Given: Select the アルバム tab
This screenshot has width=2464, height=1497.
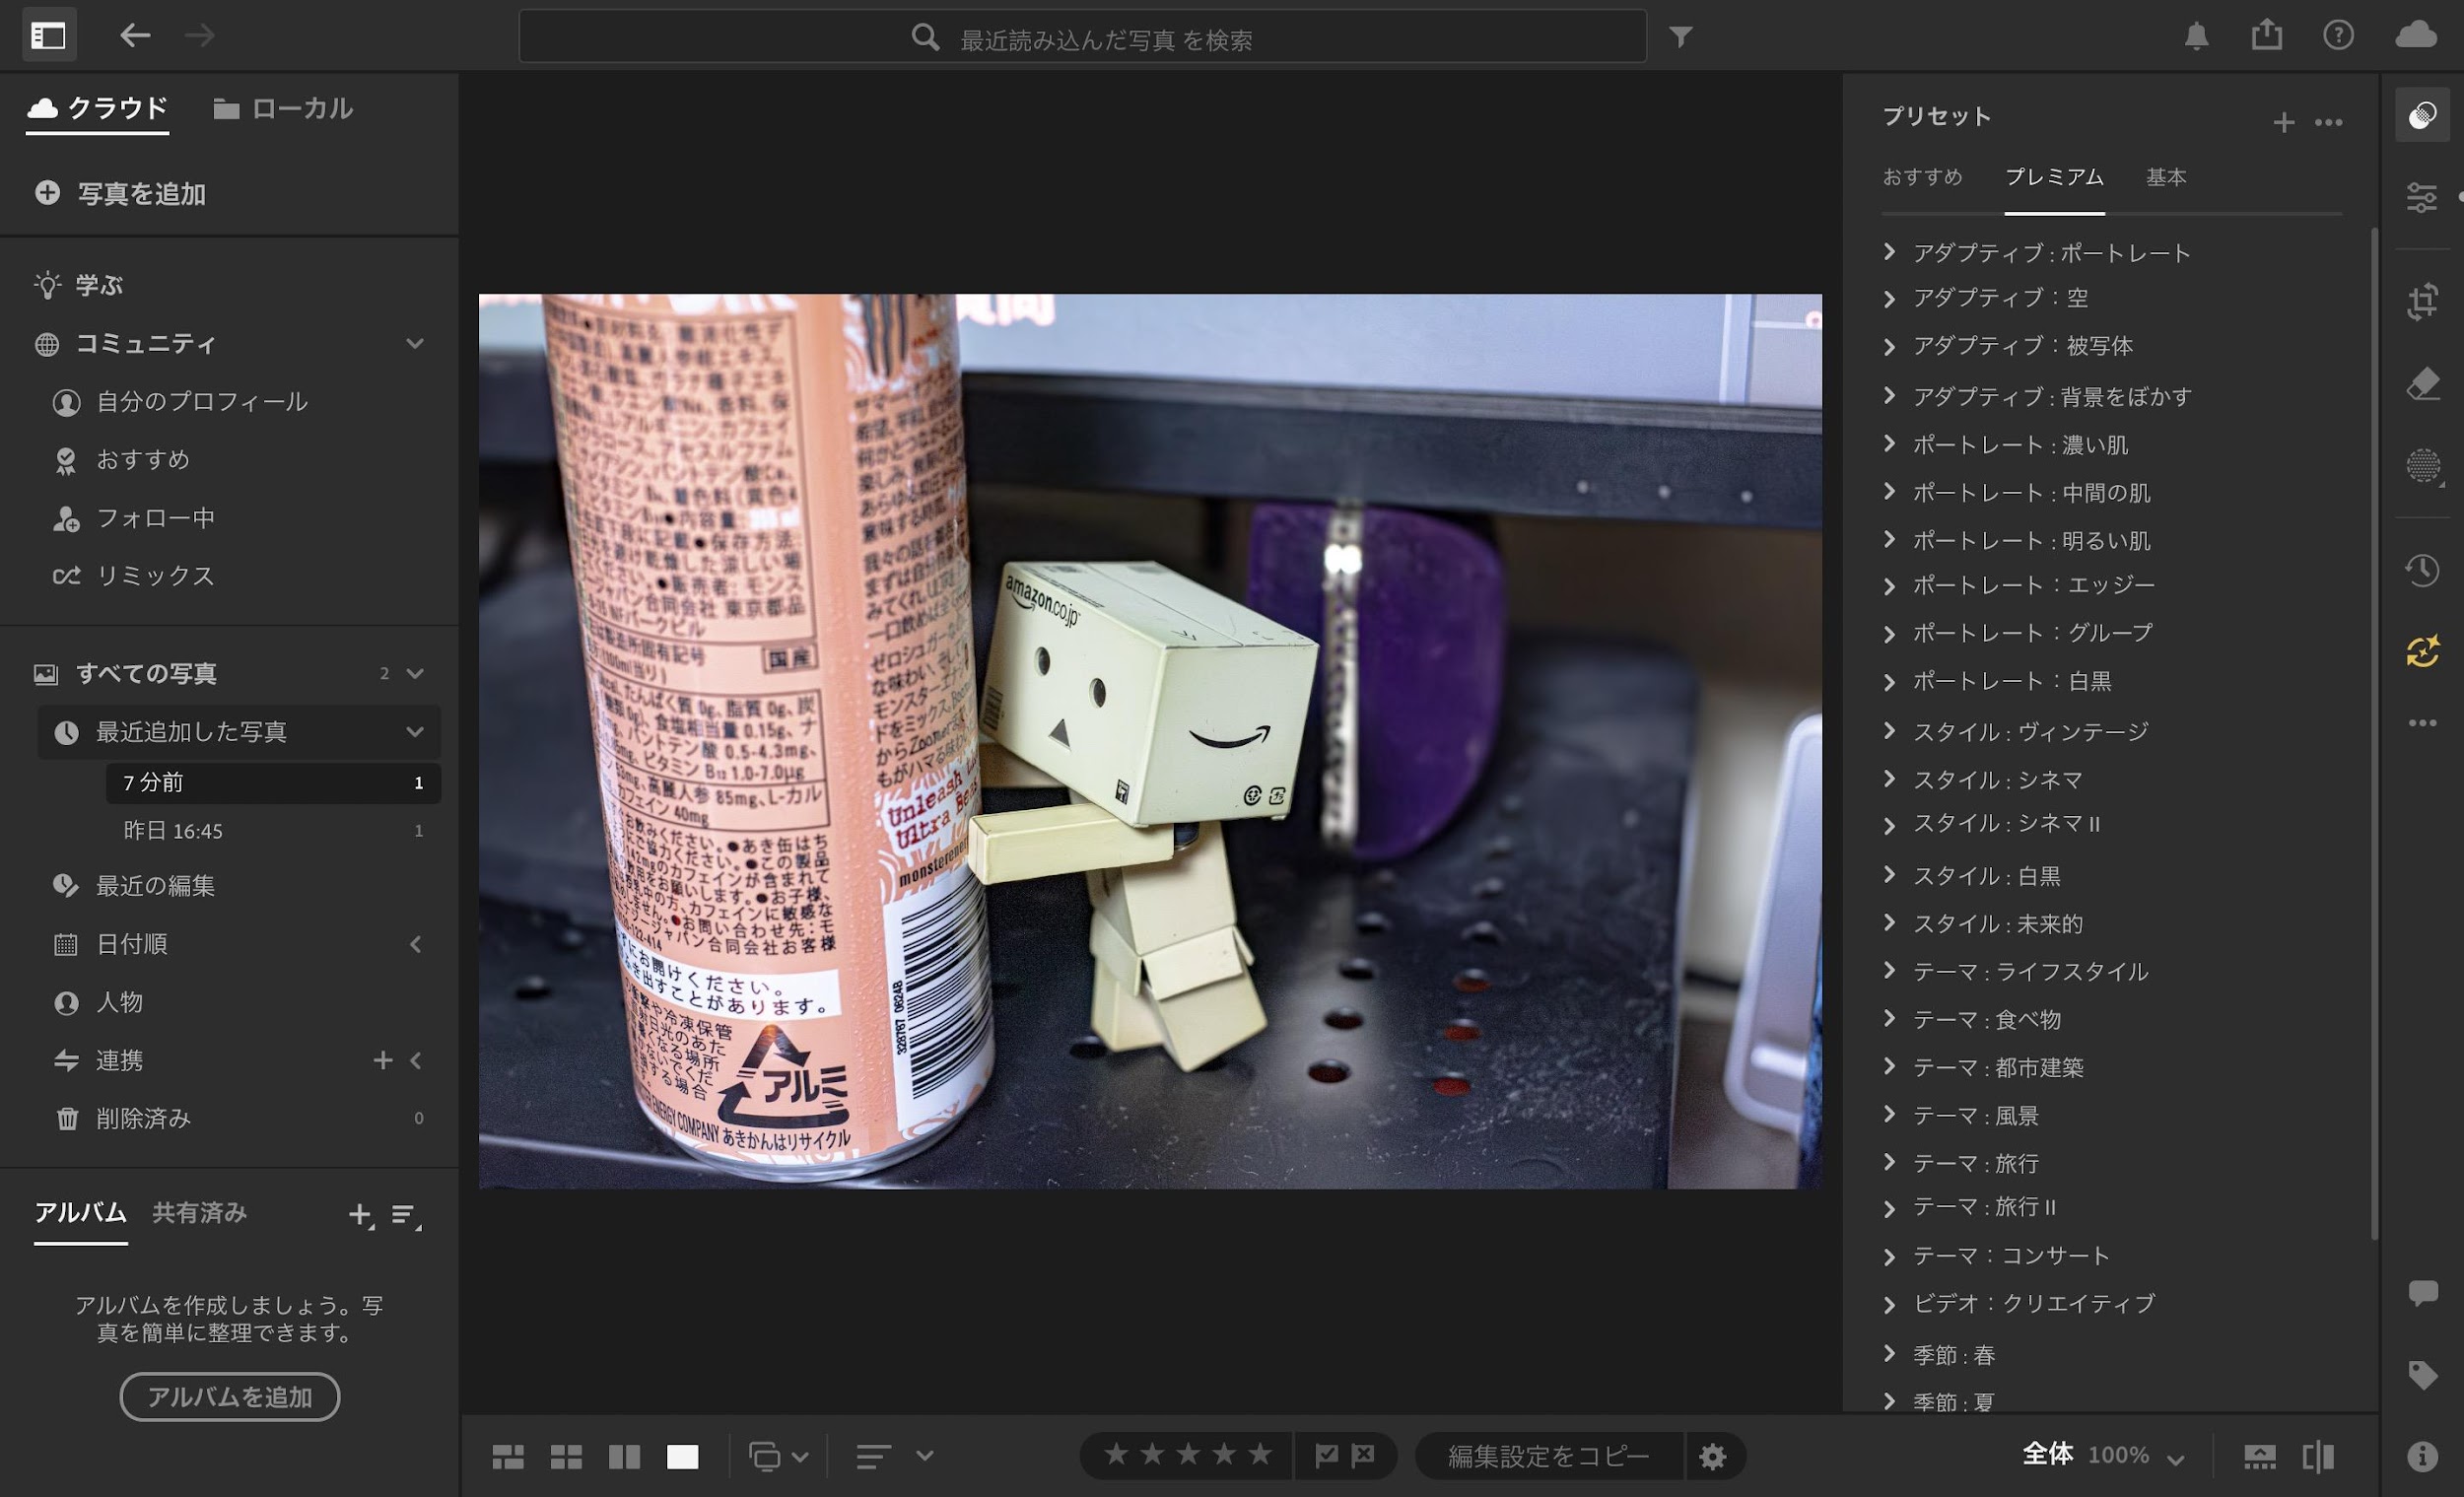Looking at the screenshot, I should tap(80, 1212).
